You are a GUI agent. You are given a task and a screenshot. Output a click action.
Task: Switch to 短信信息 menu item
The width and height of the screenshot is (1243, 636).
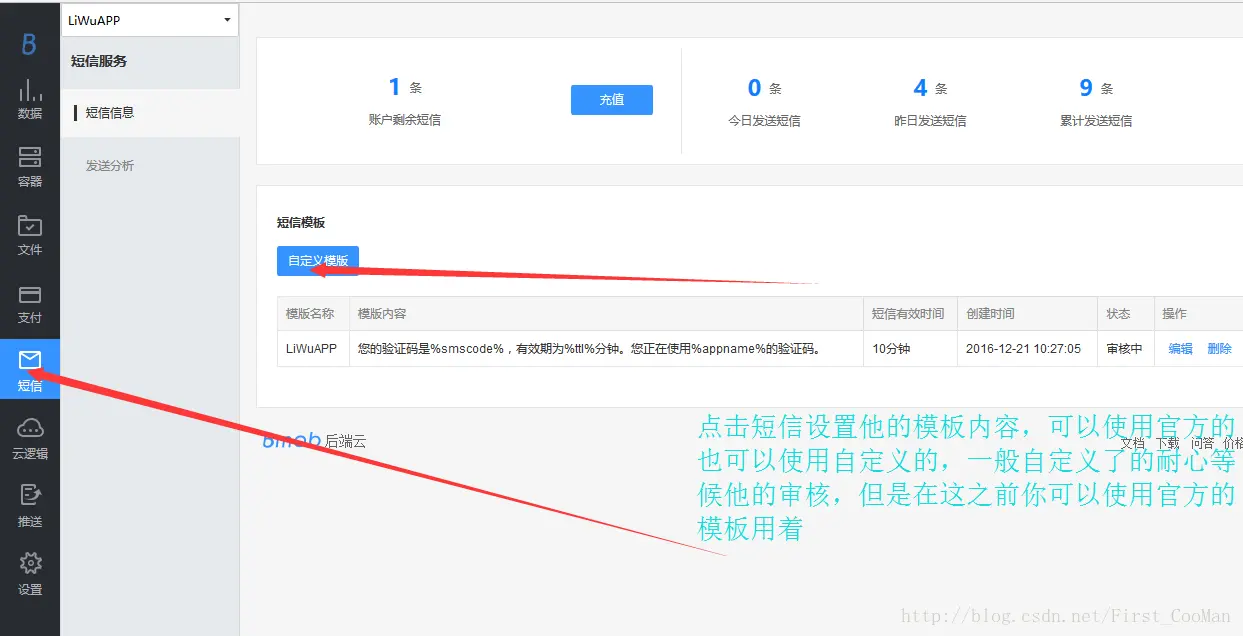tap(110, 113)
